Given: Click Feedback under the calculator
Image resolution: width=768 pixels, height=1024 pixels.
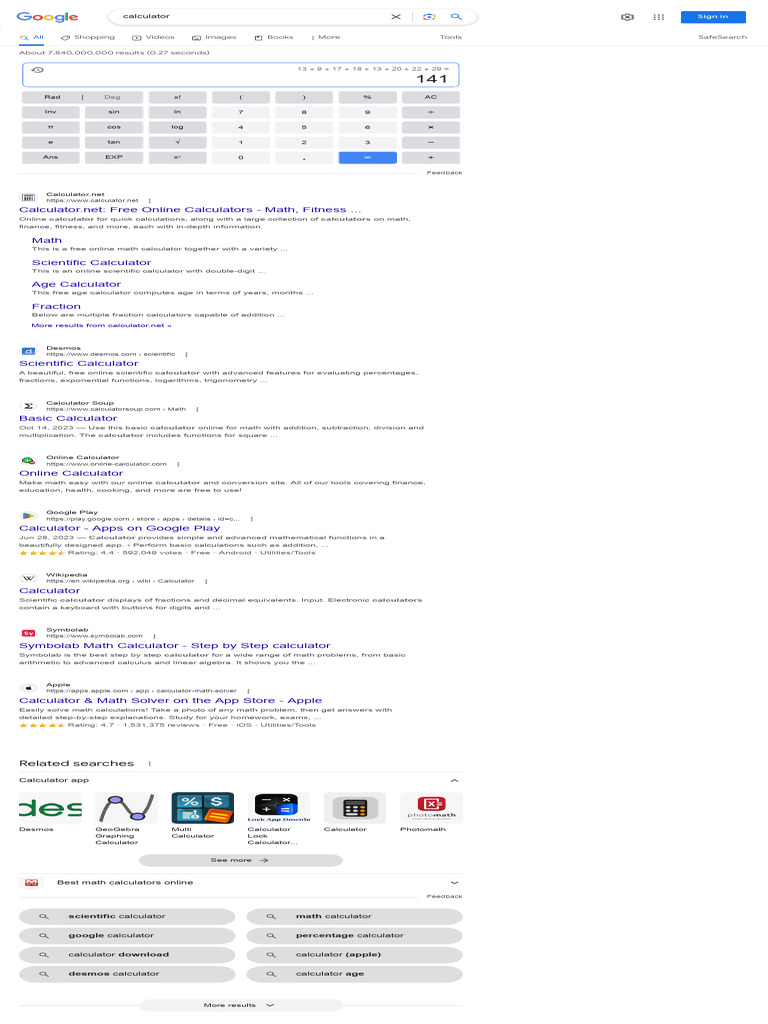Looking at the screenshot, I should coord(444,173).
